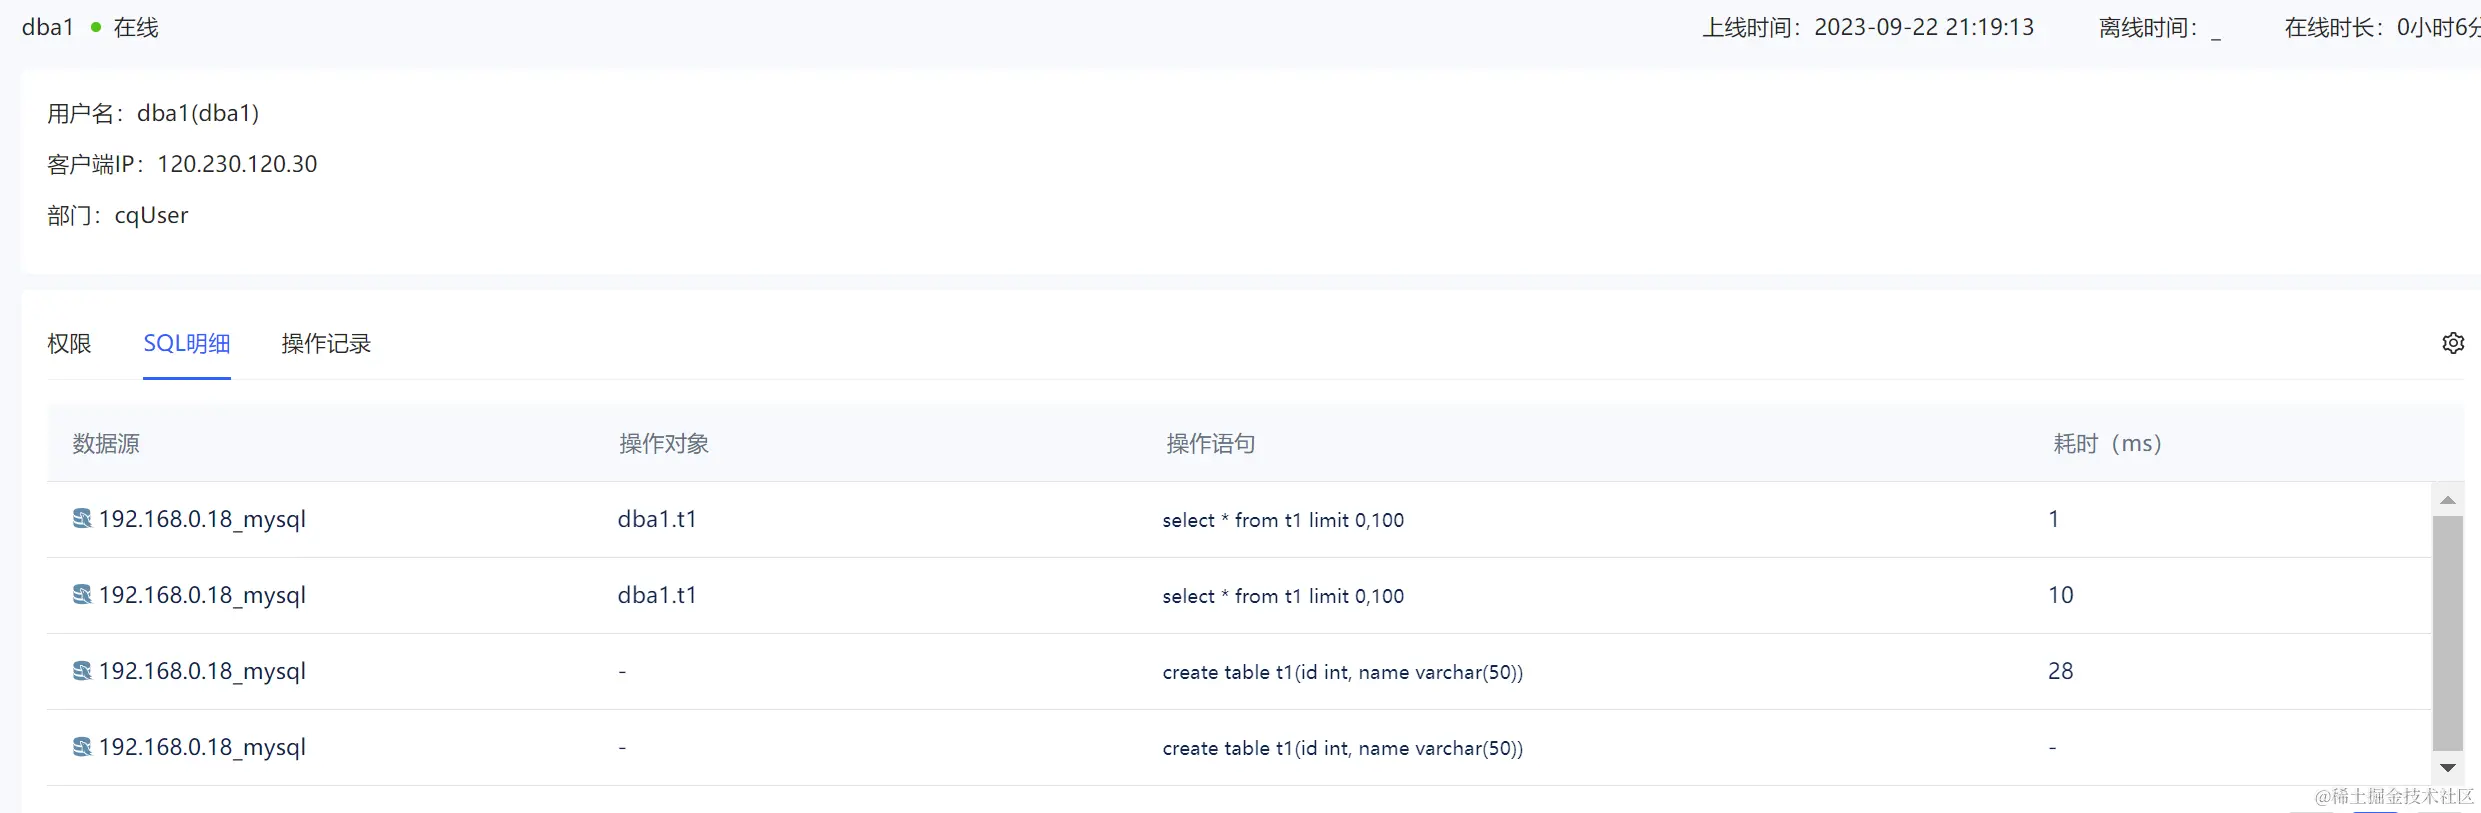The image size is (2481, 813).
Task: Click database icon in 28 ms row
Action: tap(82, 670)
